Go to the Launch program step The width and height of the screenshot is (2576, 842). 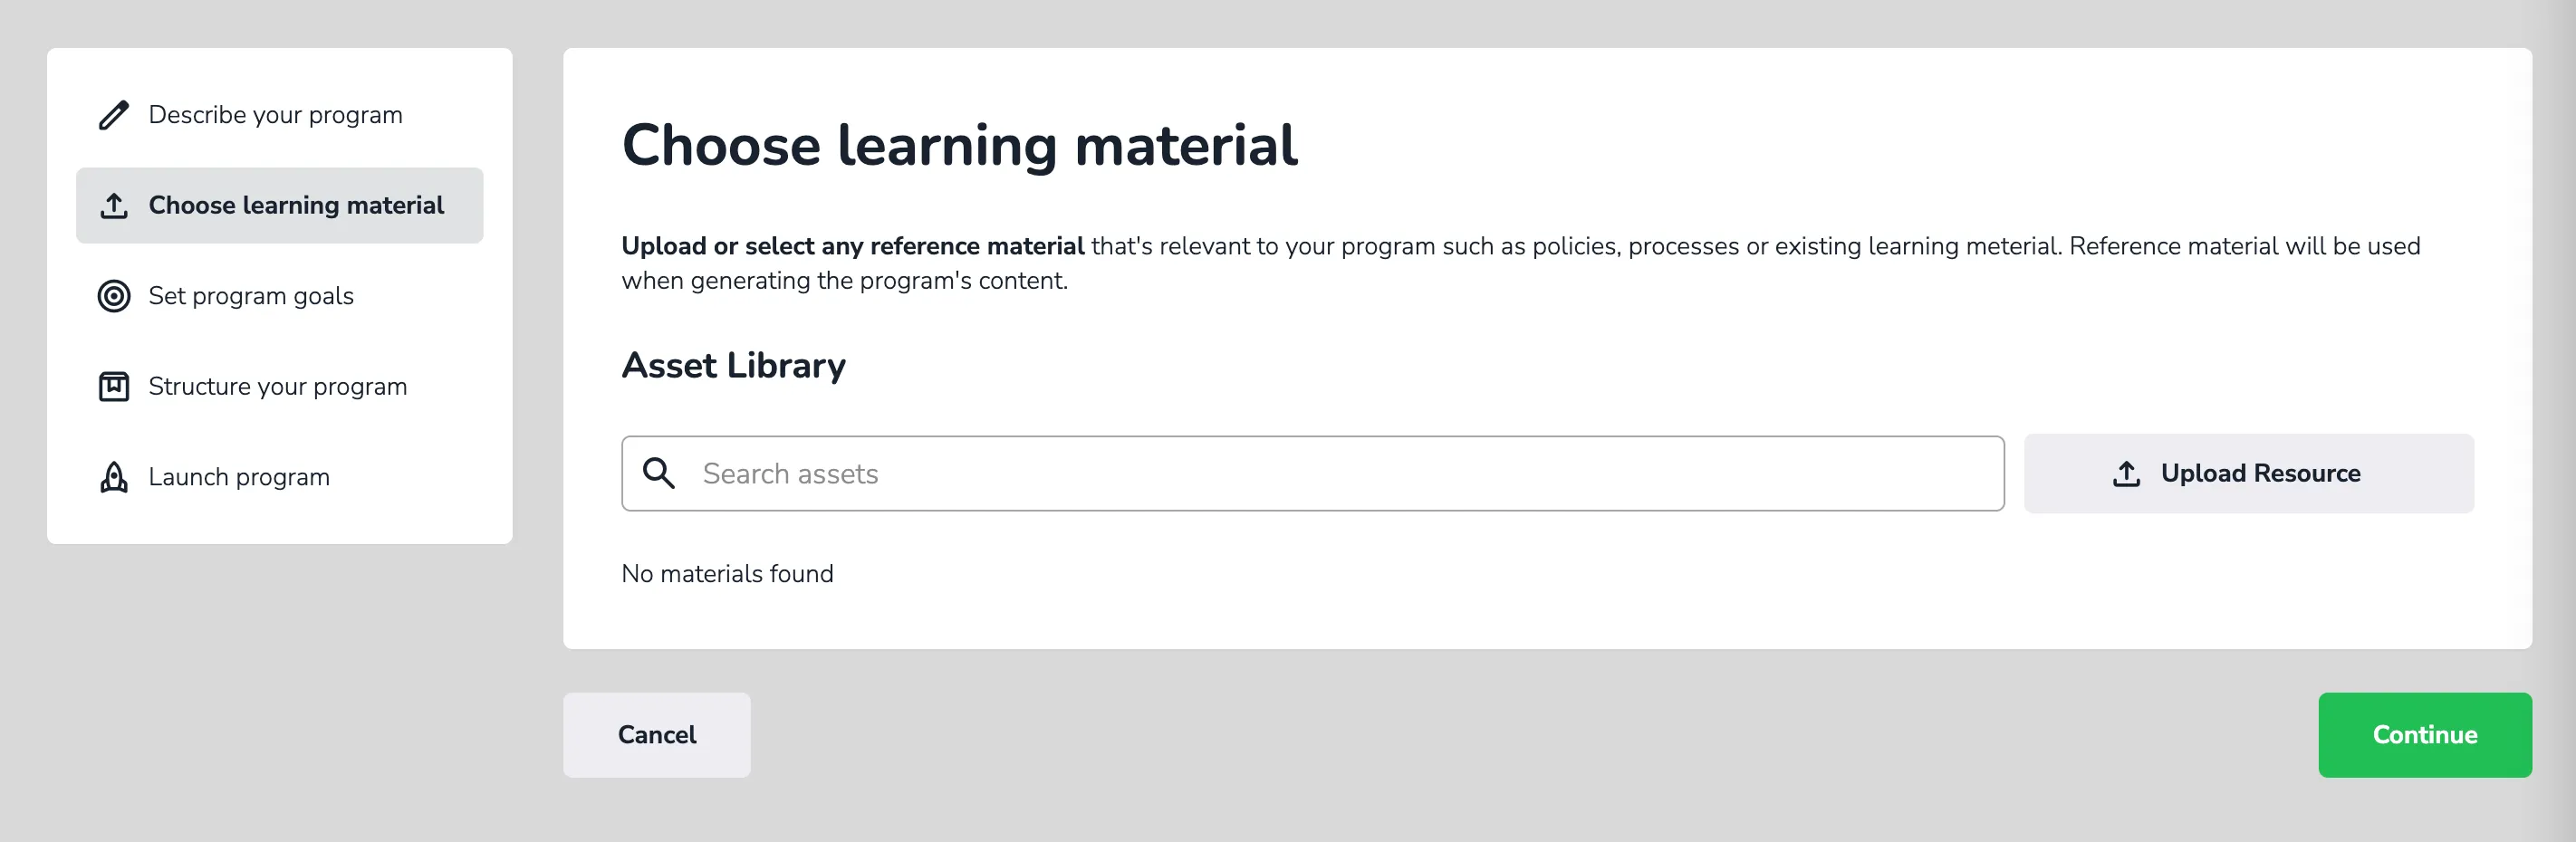[239, 477]
